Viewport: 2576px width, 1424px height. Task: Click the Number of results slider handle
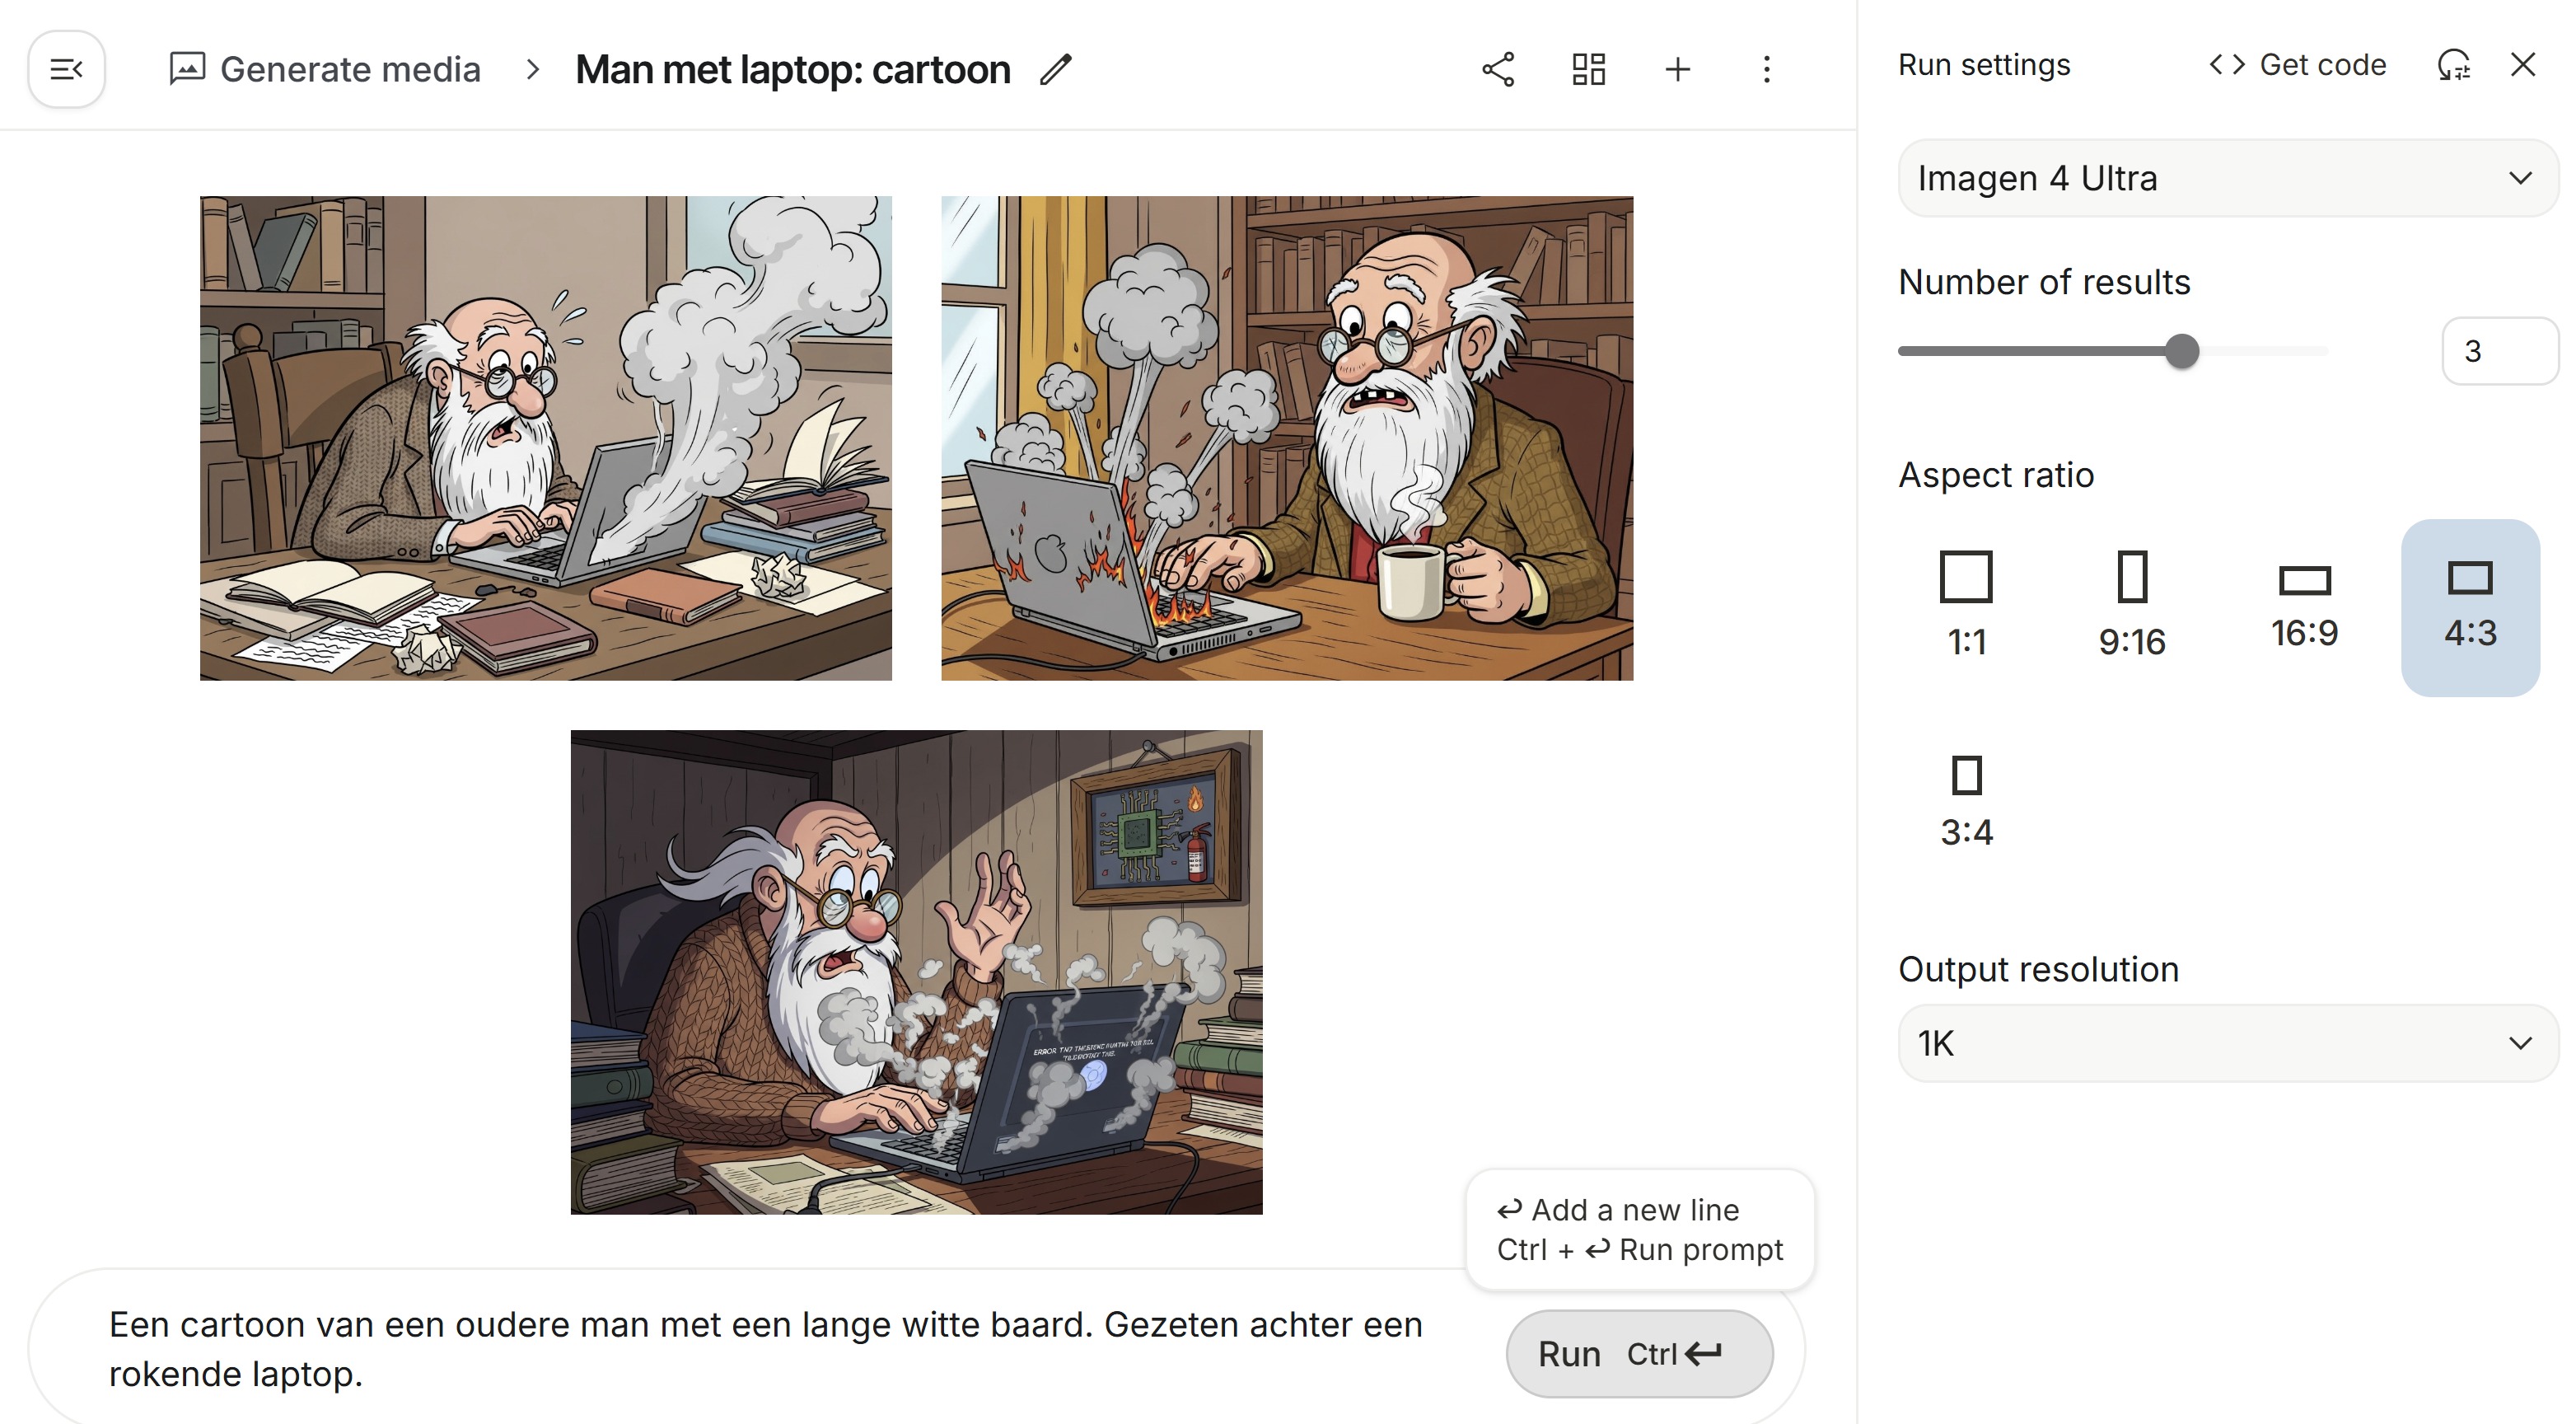2182,351
